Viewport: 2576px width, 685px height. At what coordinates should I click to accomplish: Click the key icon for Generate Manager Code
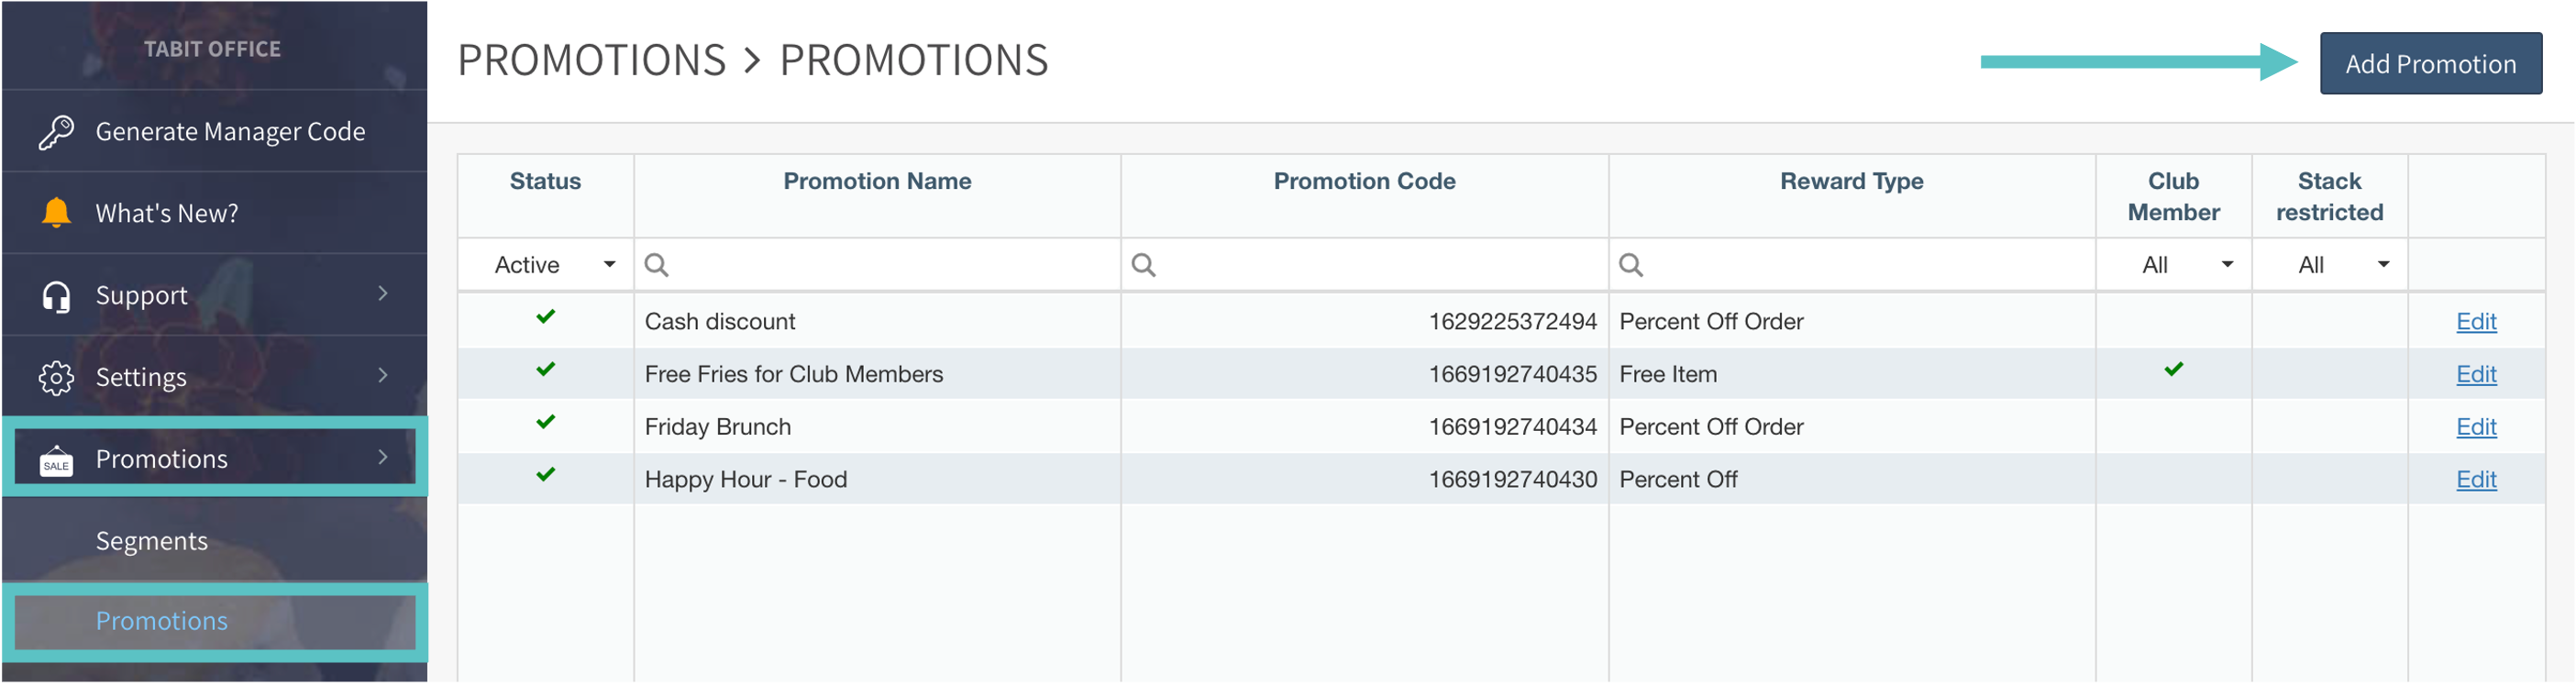(56, 132)
